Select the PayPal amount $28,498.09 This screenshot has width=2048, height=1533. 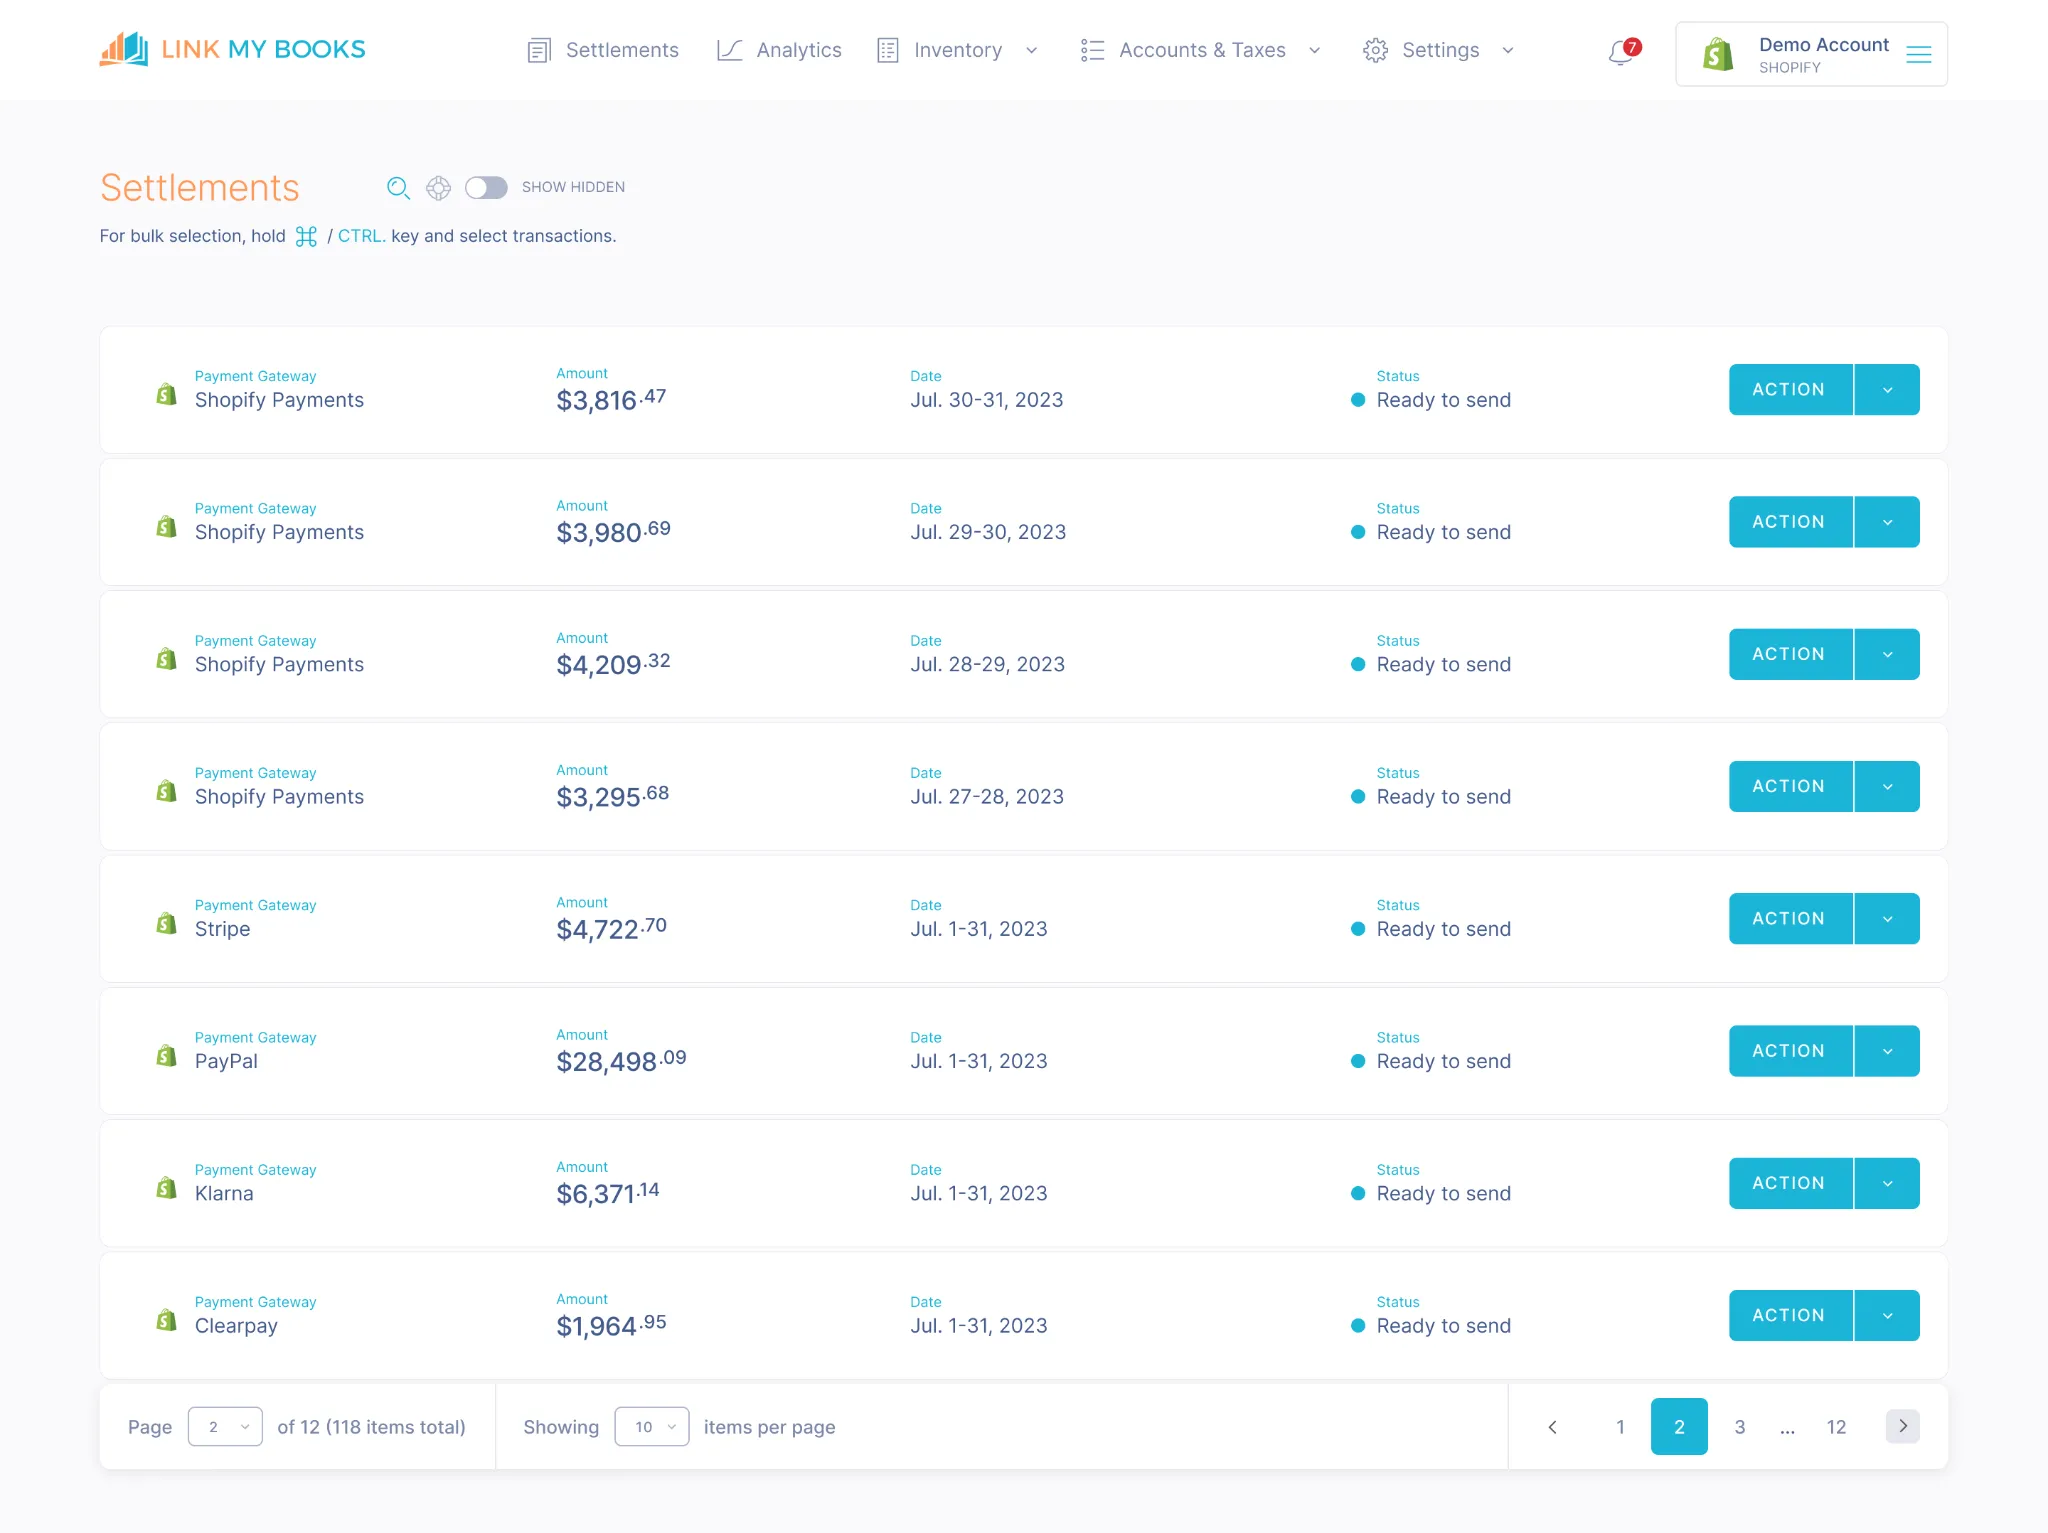coord(621,1060)
